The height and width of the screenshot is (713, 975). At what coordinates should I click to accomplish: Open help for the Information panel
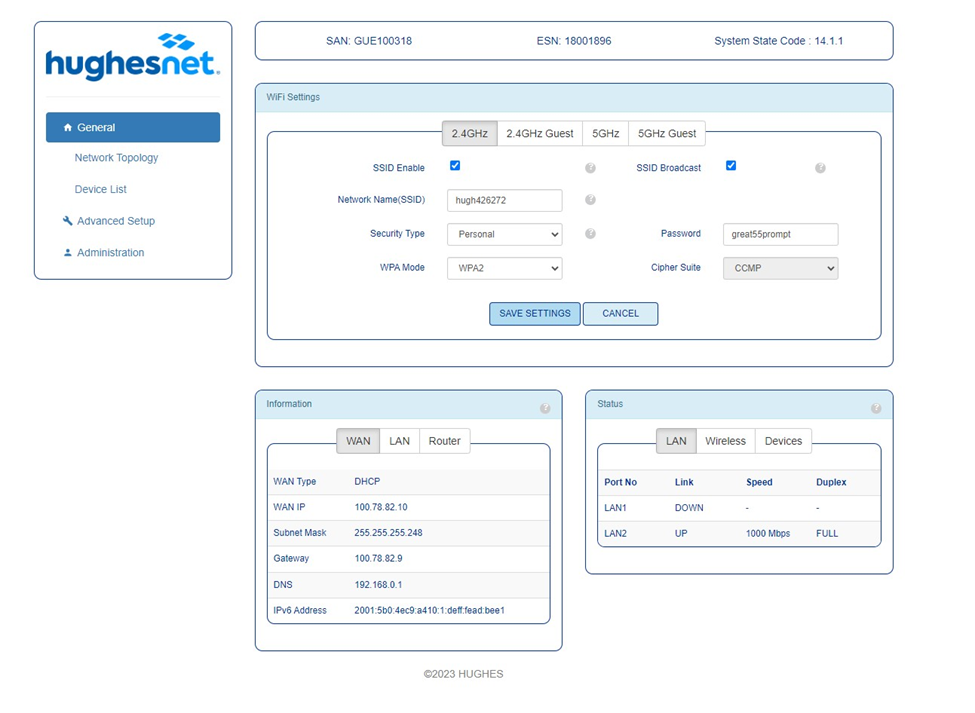(545, 408)
